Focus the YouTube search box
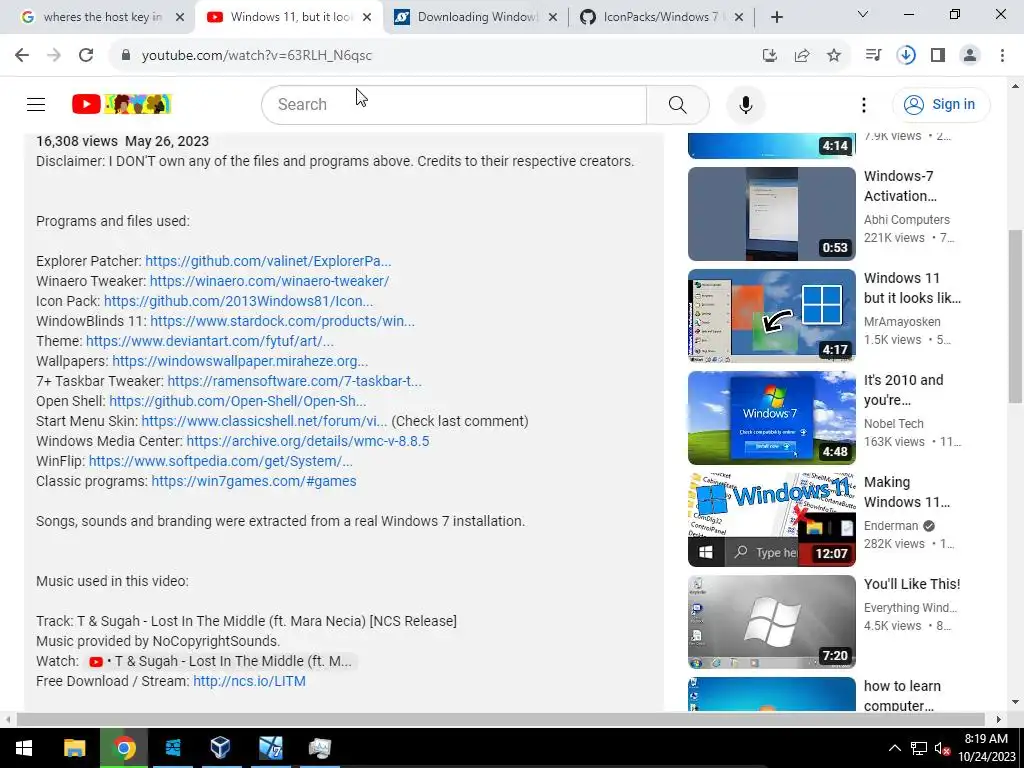 454,104
